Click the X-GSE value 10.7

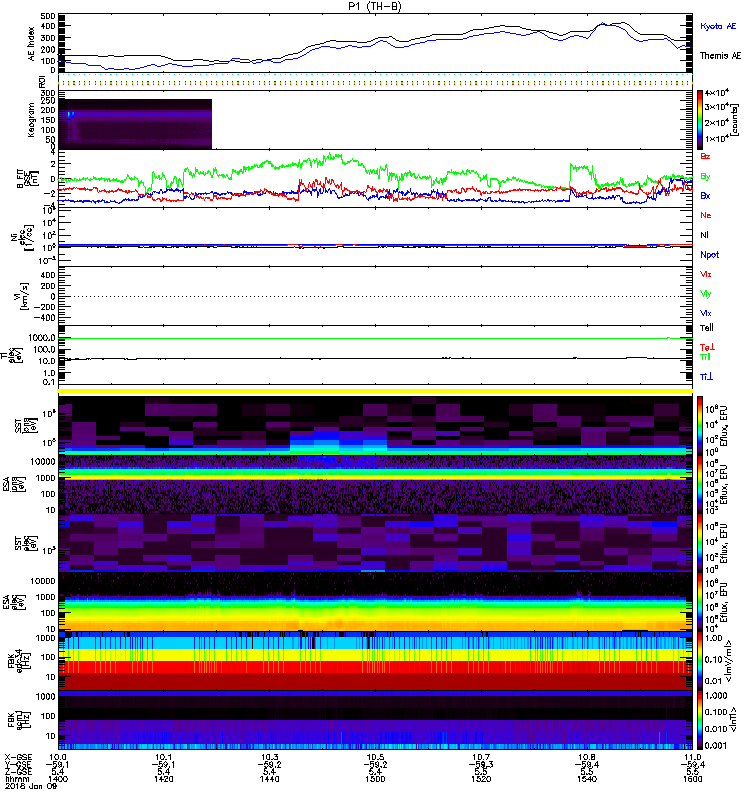pyautogui.click(x=481, y=757)
